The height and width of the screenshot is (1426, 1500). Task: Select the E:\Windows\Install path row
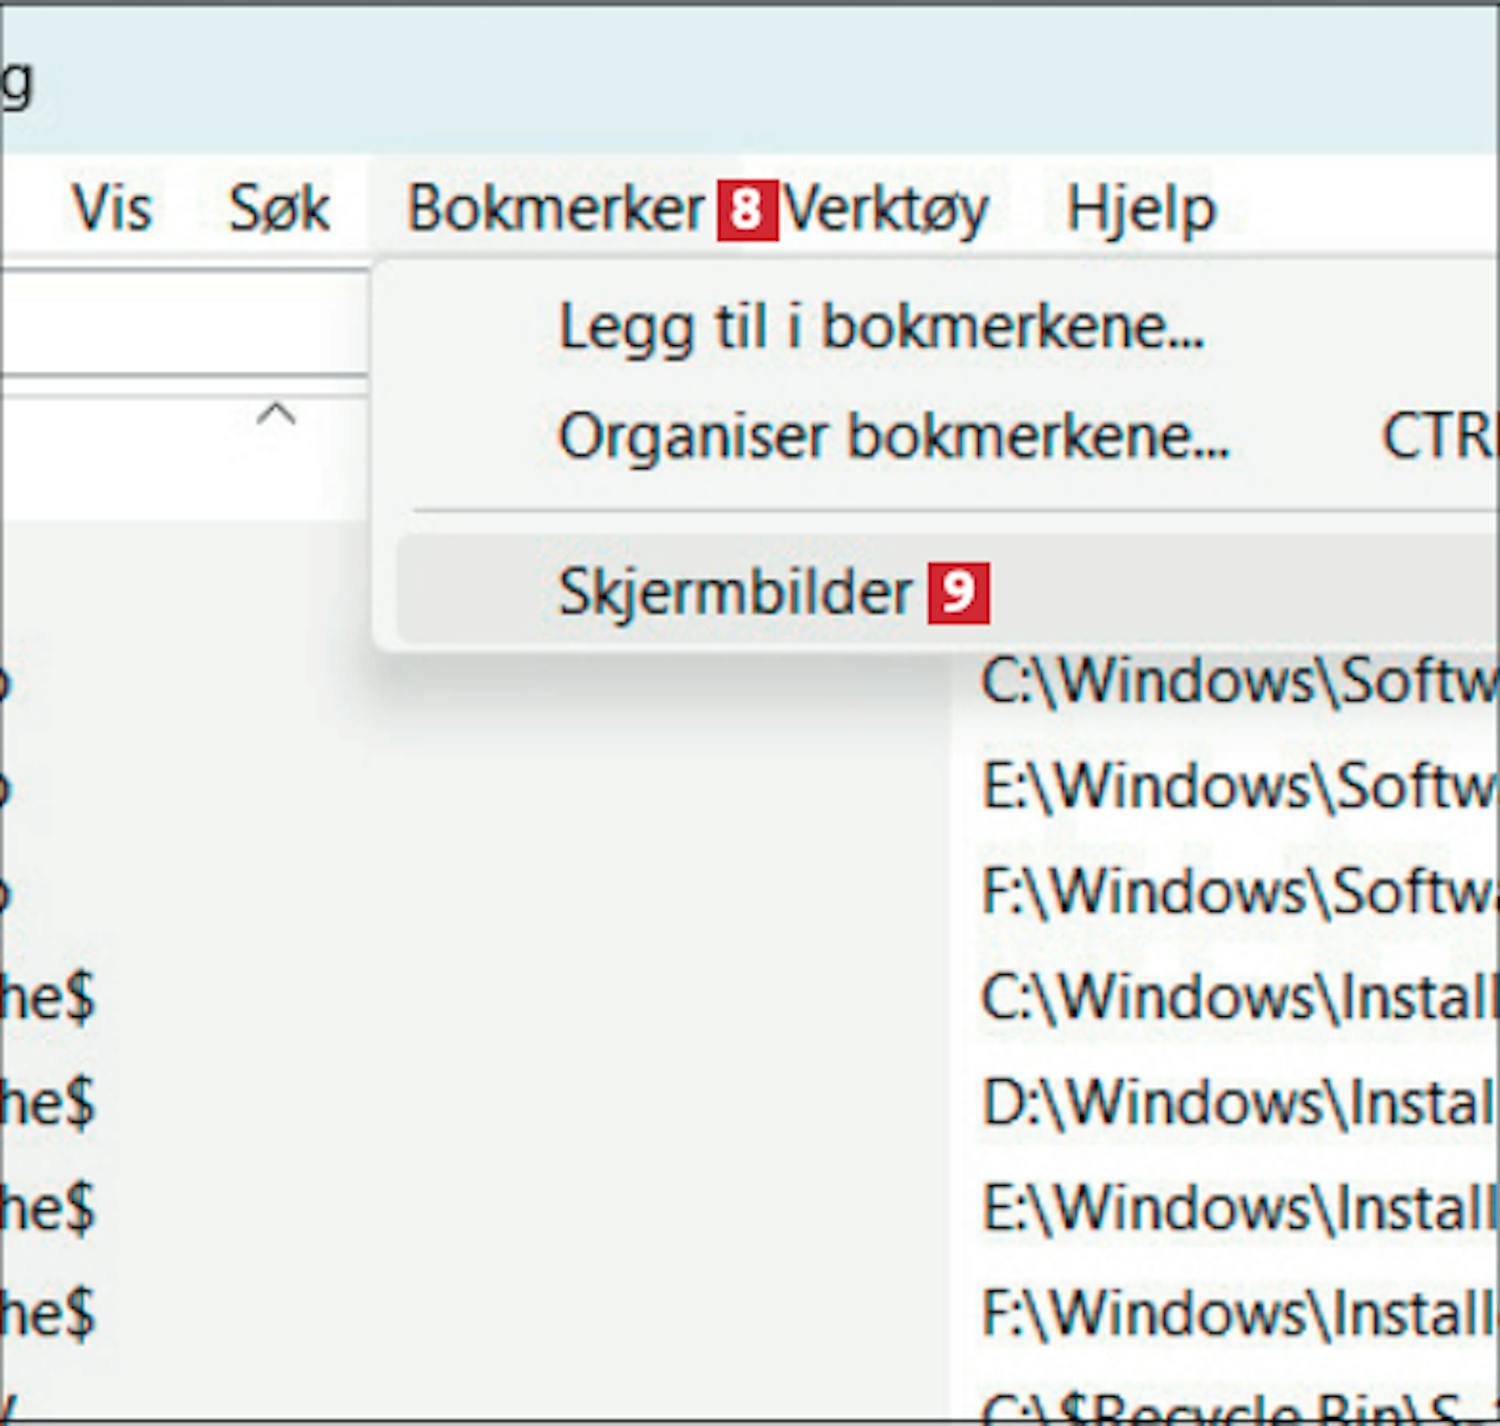coord(1238,1208)
